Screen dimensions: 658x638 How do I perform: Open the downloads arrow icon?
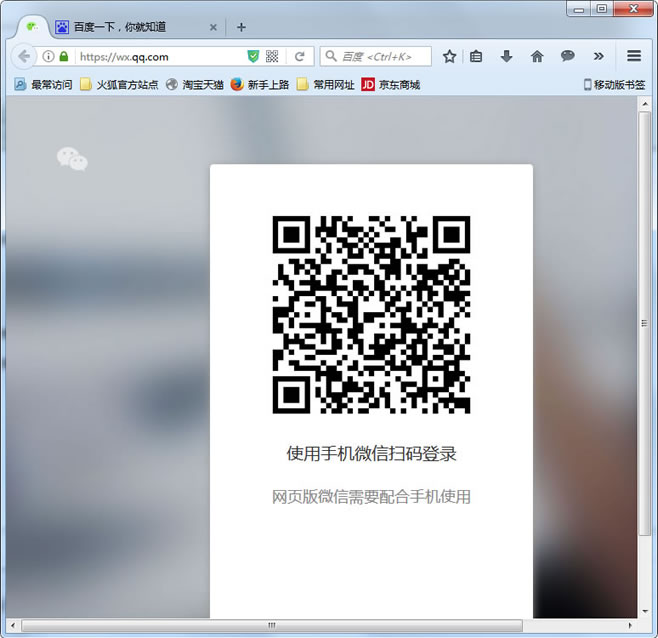pyautogui.click(x=507, y=56)
